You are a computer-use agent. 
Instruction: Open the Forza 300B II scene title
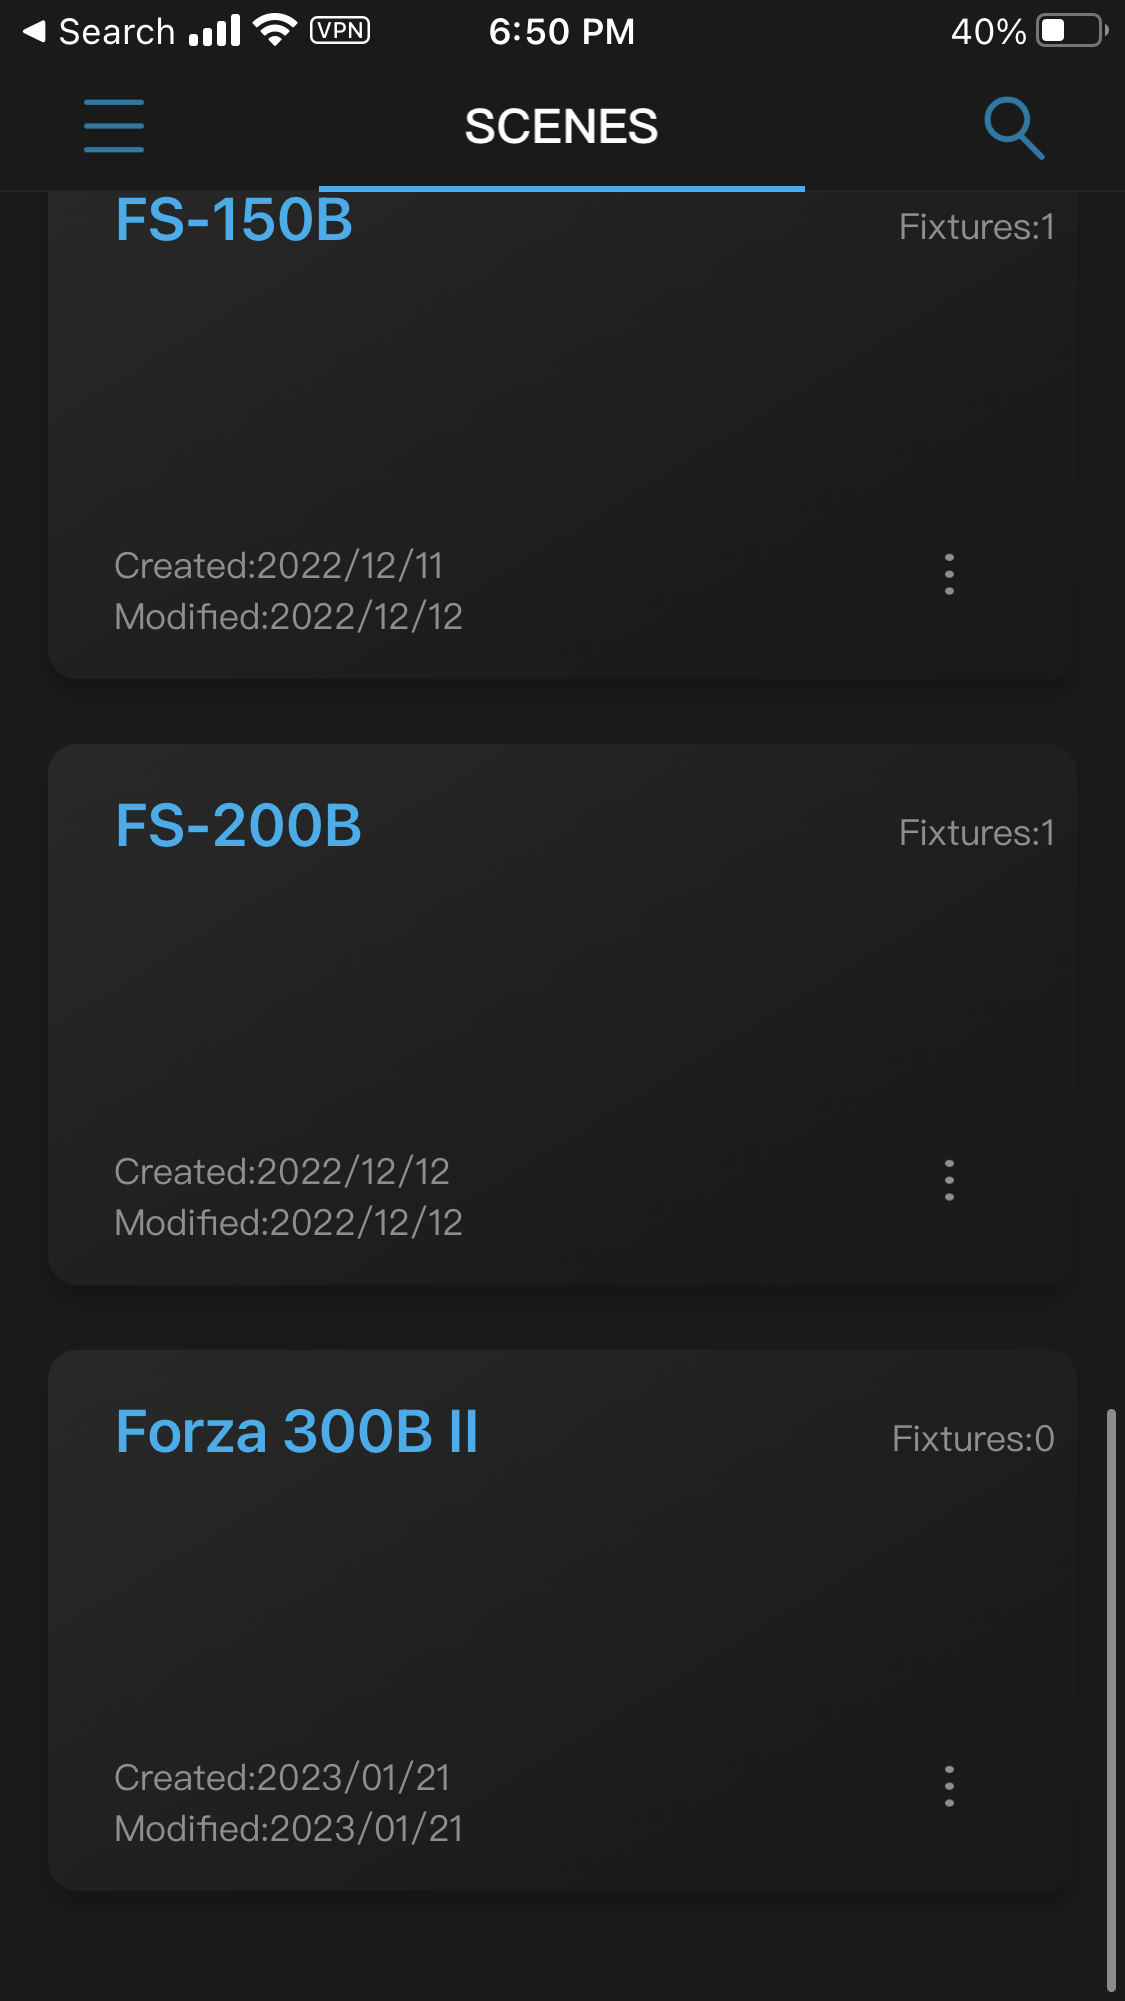click(297, 1432)
